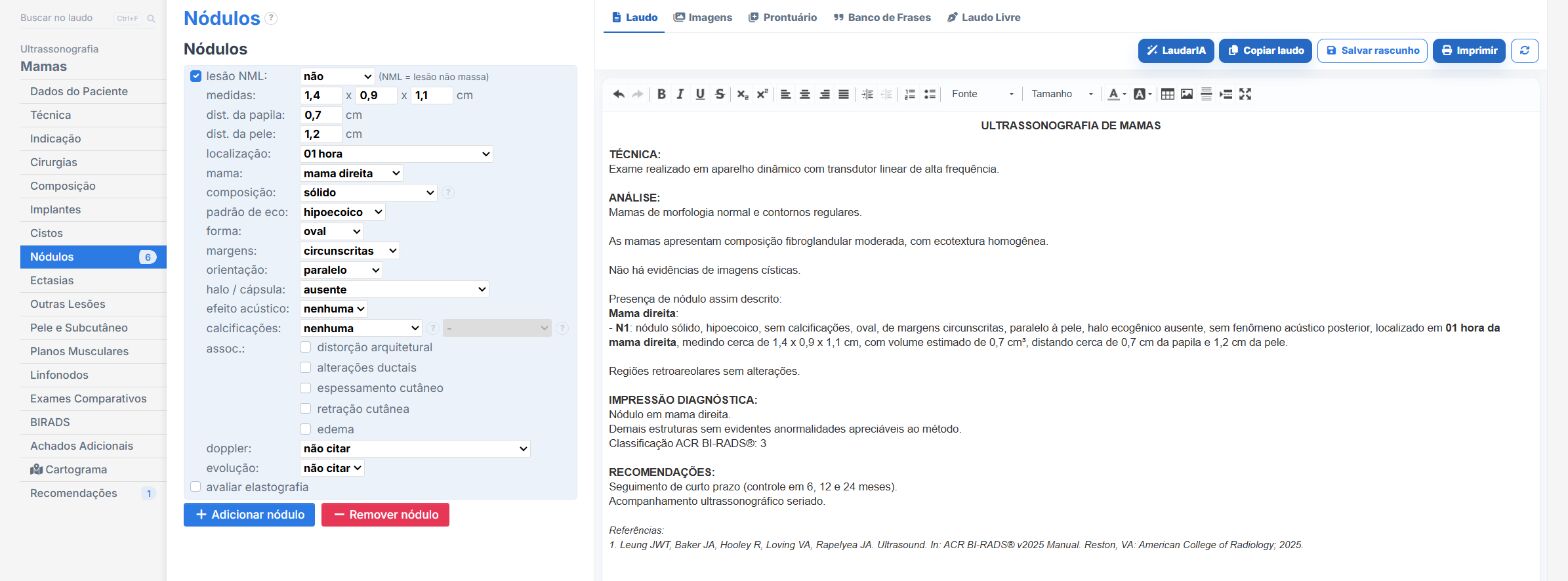This screenshot has width=1568, height=581.
Task: Enable avaliar elastografia checkbox
Action: [x=196, y=487]
